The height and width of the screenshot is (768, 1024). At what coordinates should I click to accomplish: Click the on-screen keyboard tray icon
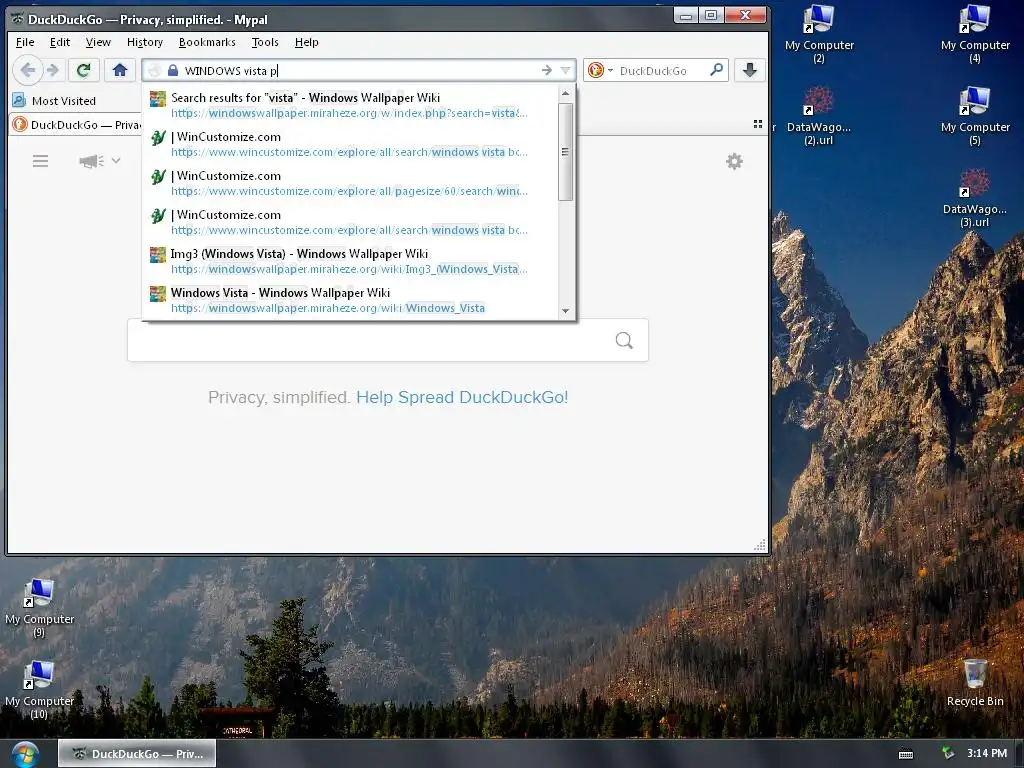906,754
